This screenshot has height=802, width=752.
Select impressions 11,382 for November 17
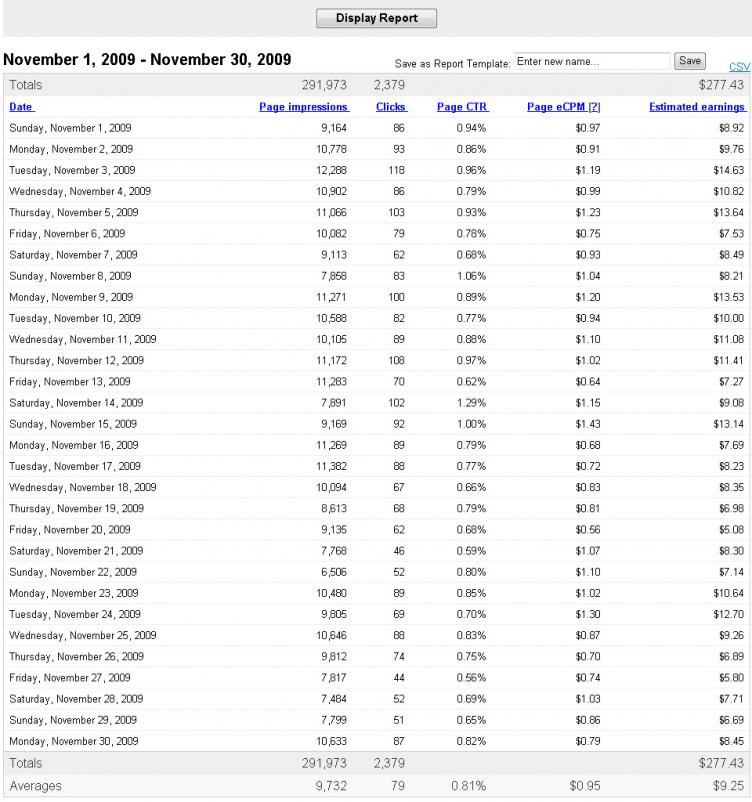[x=331, y=466]
